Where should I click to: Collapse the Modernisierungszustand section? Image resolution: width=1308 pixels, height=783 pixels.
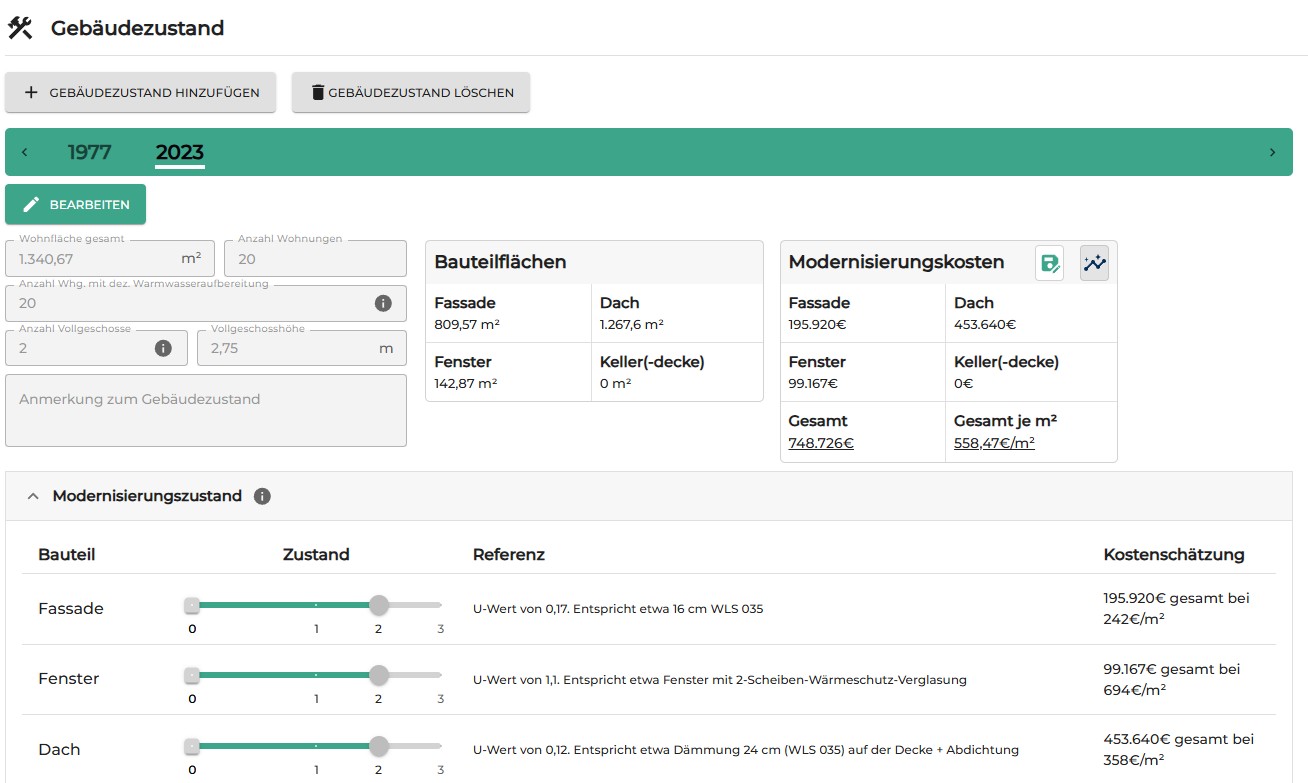point(33,496)
